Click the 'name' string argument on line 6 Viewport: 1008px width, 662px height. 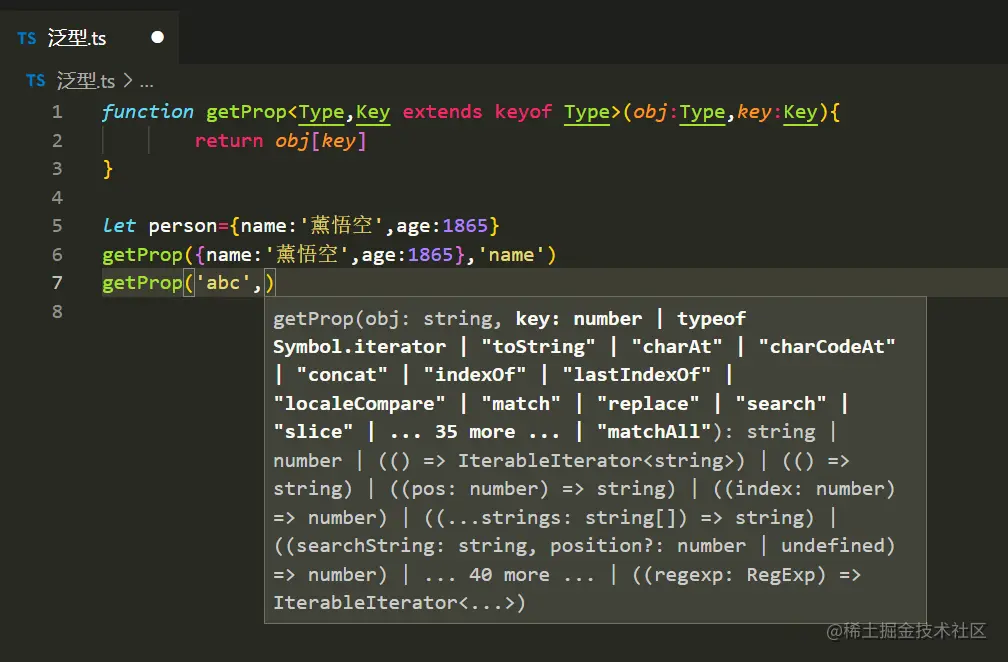[511, 255]
